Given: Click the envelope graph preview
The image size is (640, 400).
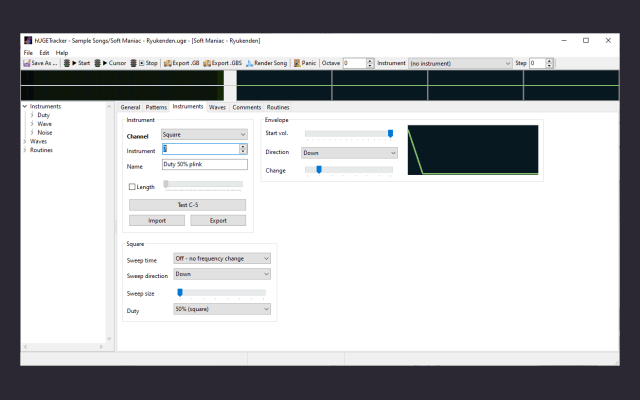Looking at the screenshot, I should click(473, 150).
